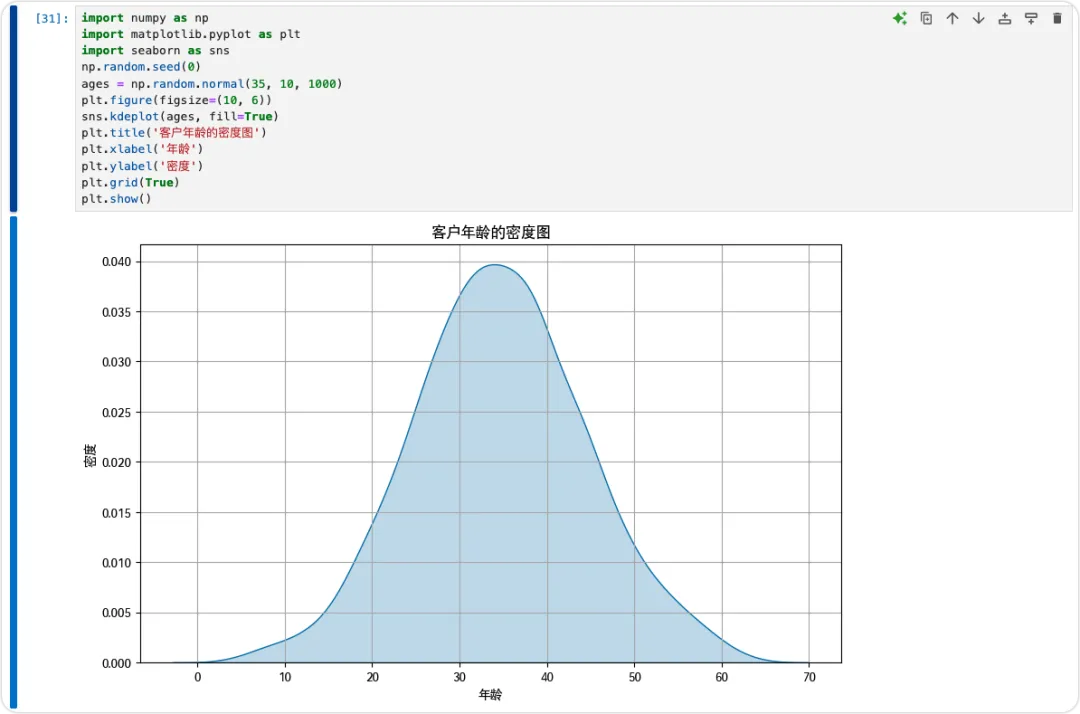
Task: Click the x-axis tick label 10
Action: point(285,677)
